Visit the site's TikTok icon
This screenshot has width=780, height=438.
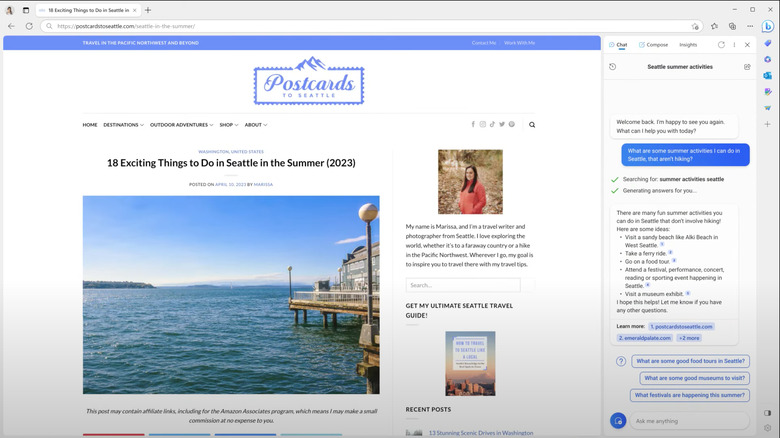click(492, 124)
